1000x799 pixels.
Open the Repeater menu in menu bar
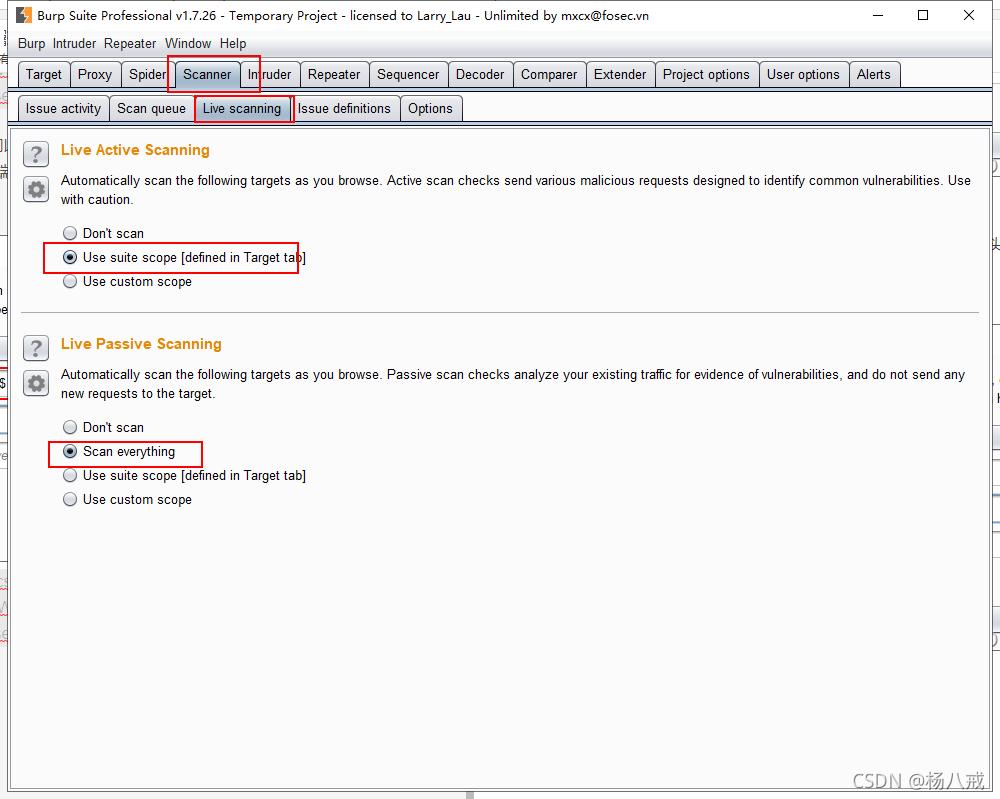tap(130, 43)
